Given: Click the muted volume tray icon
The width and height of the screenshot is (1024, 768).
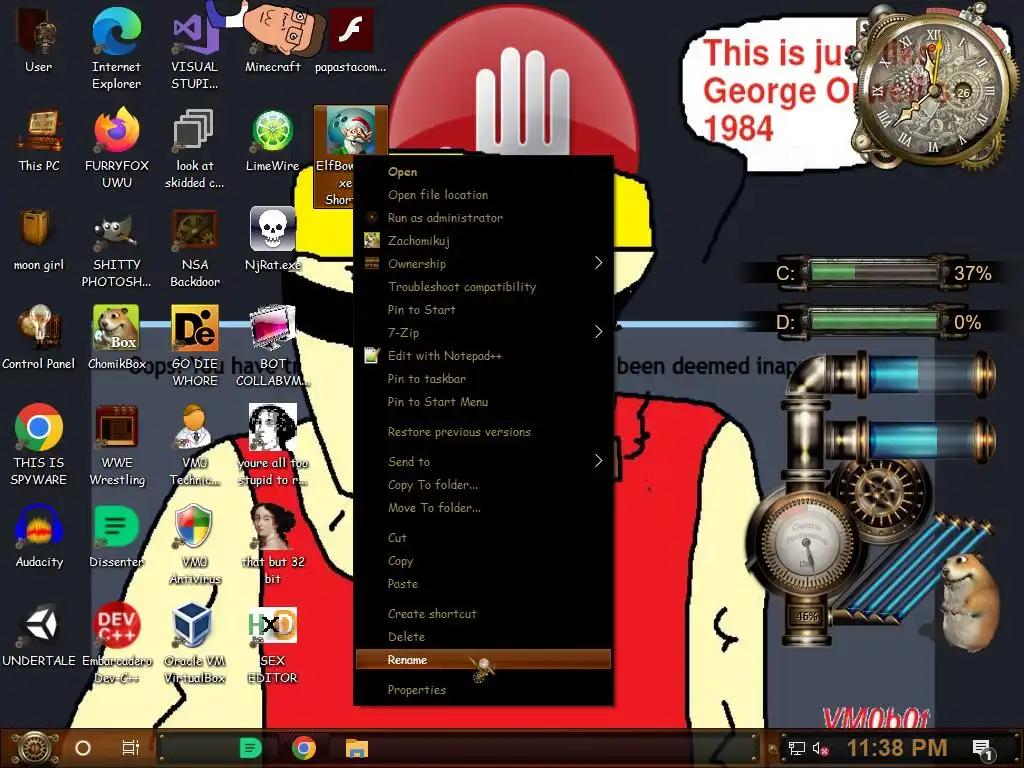Looking at the screenshot, I should [820, 748].
